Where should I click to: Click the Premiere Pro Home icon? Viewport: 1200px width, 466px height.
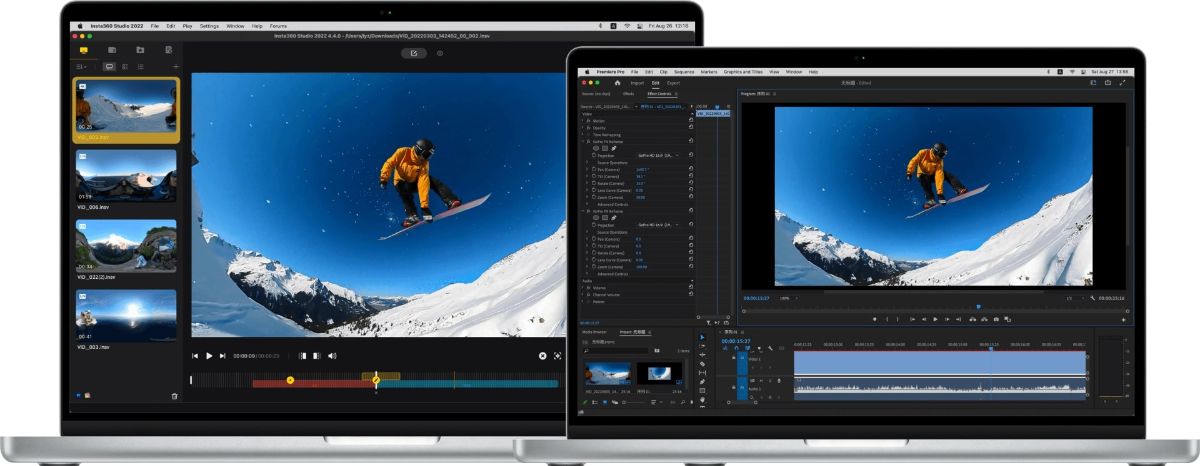[618, 83]
